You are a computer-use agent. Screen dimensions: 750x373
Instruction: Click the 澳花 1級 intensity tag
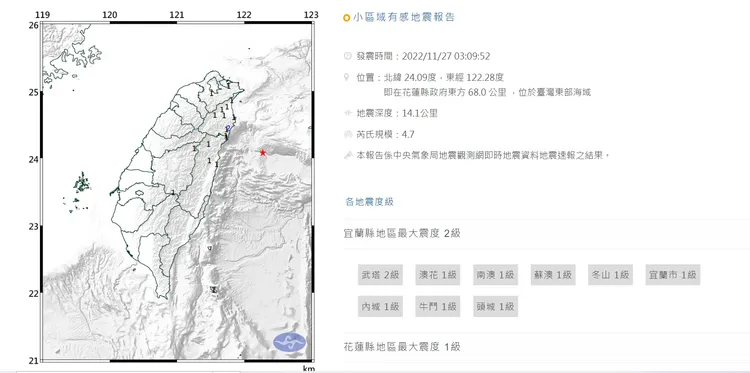click(438, 275)
